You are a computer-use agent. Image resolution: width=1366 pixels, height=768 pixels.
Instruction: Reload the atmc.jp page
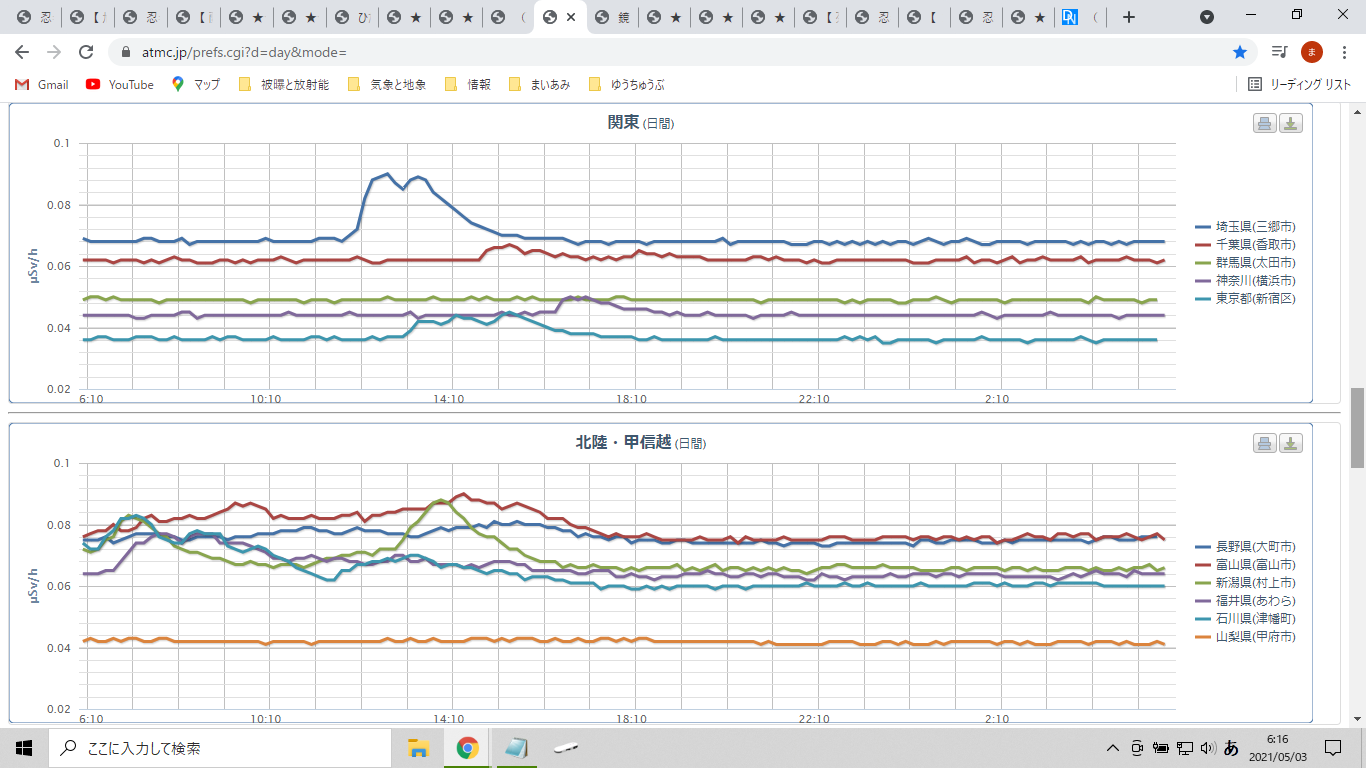[86, 52]
